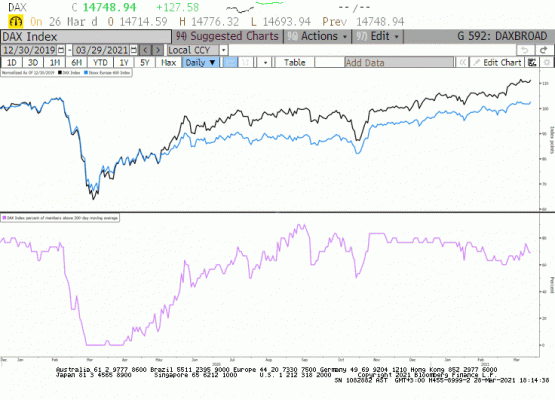Screen dimensions: 555x400
Task: Click the low price 14693.94
Action: 287,22
